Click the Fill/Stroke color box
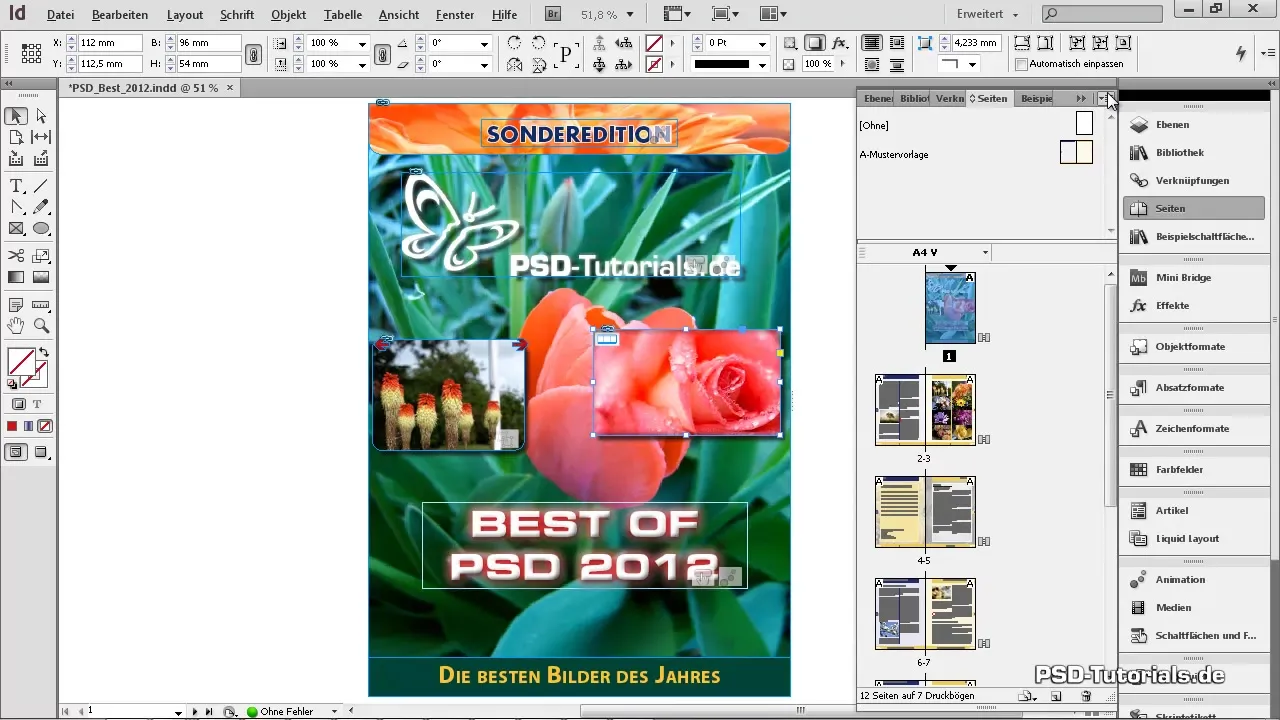This screenshot has width=1280, height=720. pos(21,360)
